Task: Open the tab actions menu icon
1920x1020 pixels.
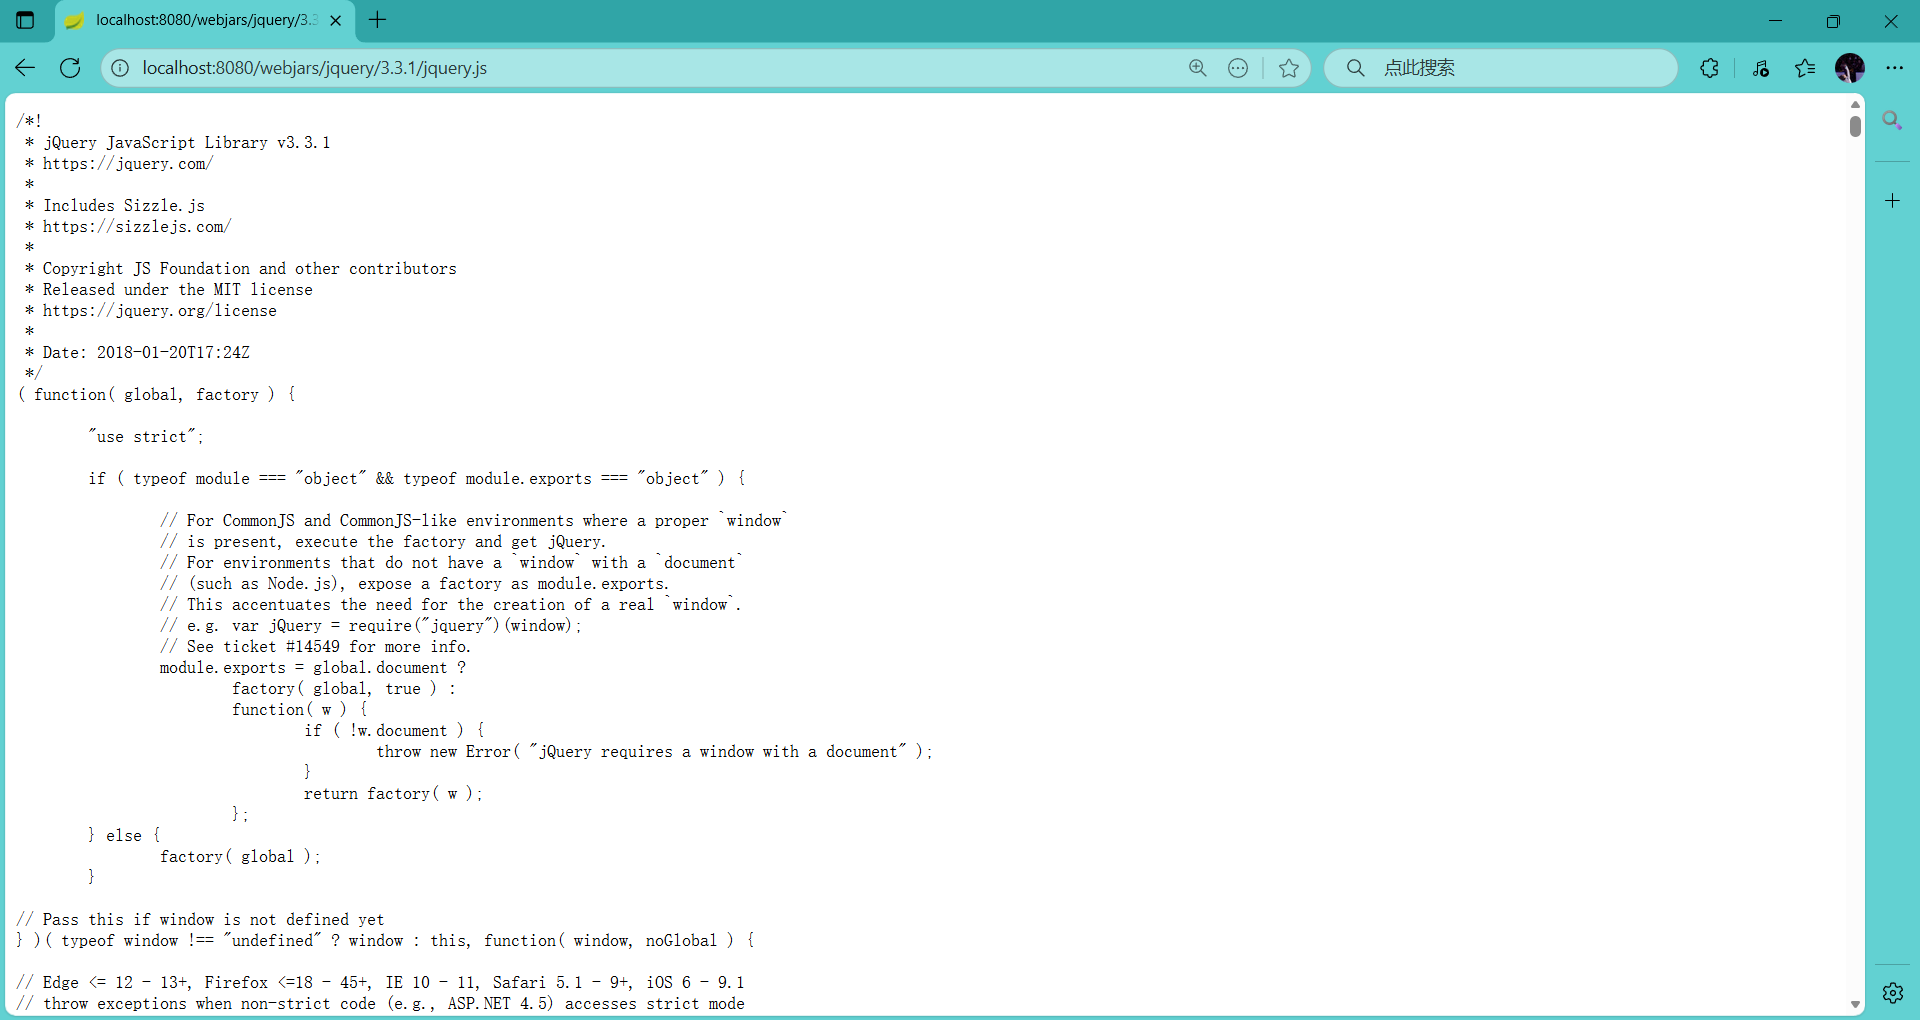Action: [25, 20]
